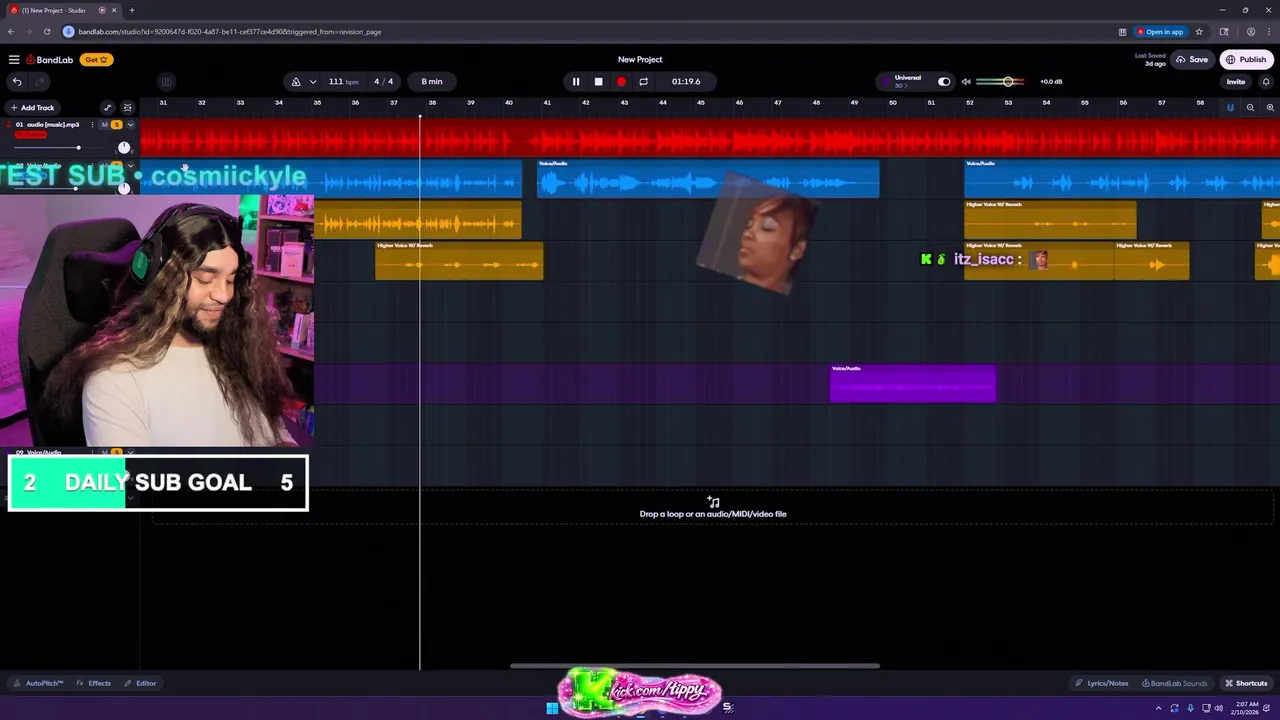Toggle the Universal mastering switch
1280x720 pixels.
(944, 82)
